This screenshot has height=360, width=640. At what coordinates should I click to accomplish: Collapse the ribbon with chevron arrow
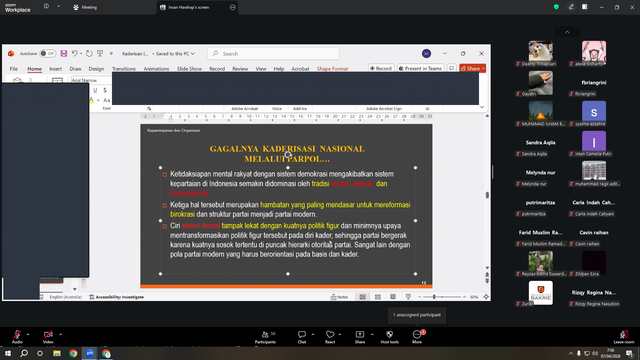pyautogui.click(x=482, y=107)
